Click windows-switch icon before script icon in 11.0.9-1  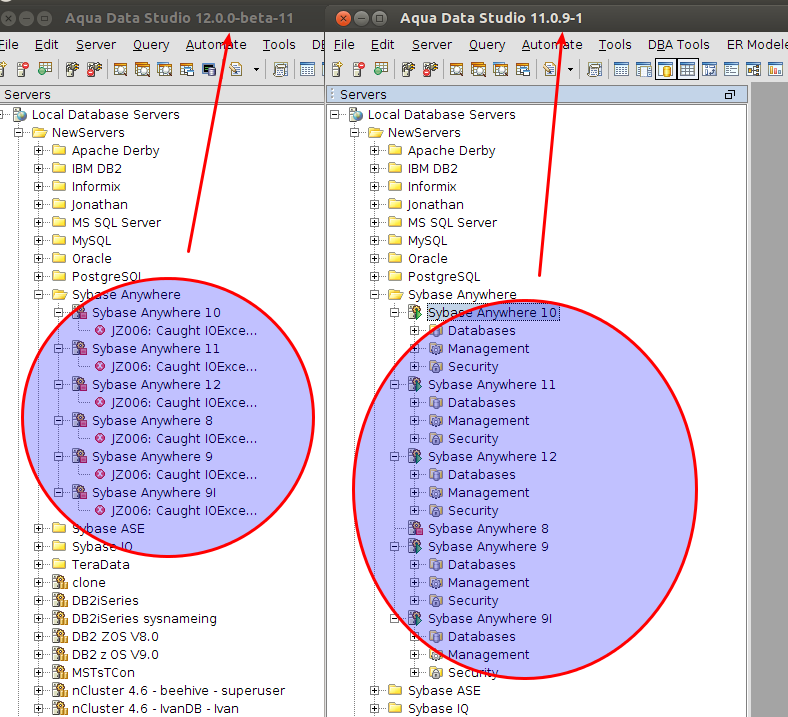[x=523, y=69]
